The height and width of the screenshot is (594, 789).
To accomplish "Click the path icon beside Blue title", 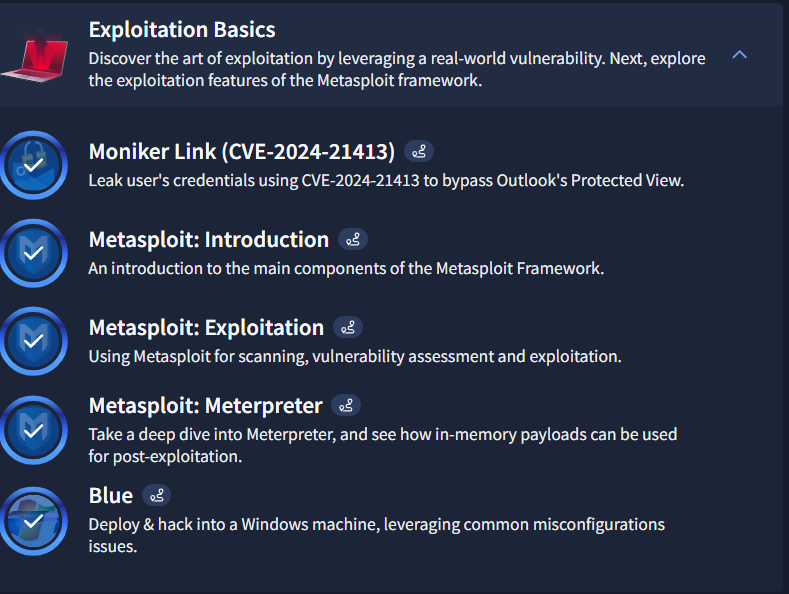I will pos(157,496).
